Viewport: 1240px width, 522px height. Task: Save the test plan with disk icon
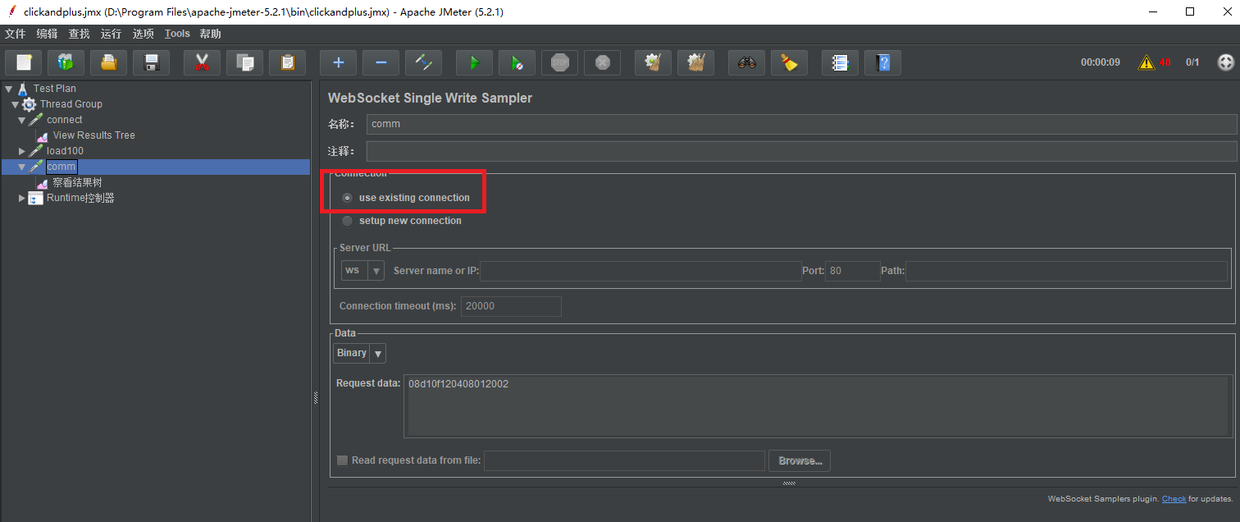click(x=152, y=62)
